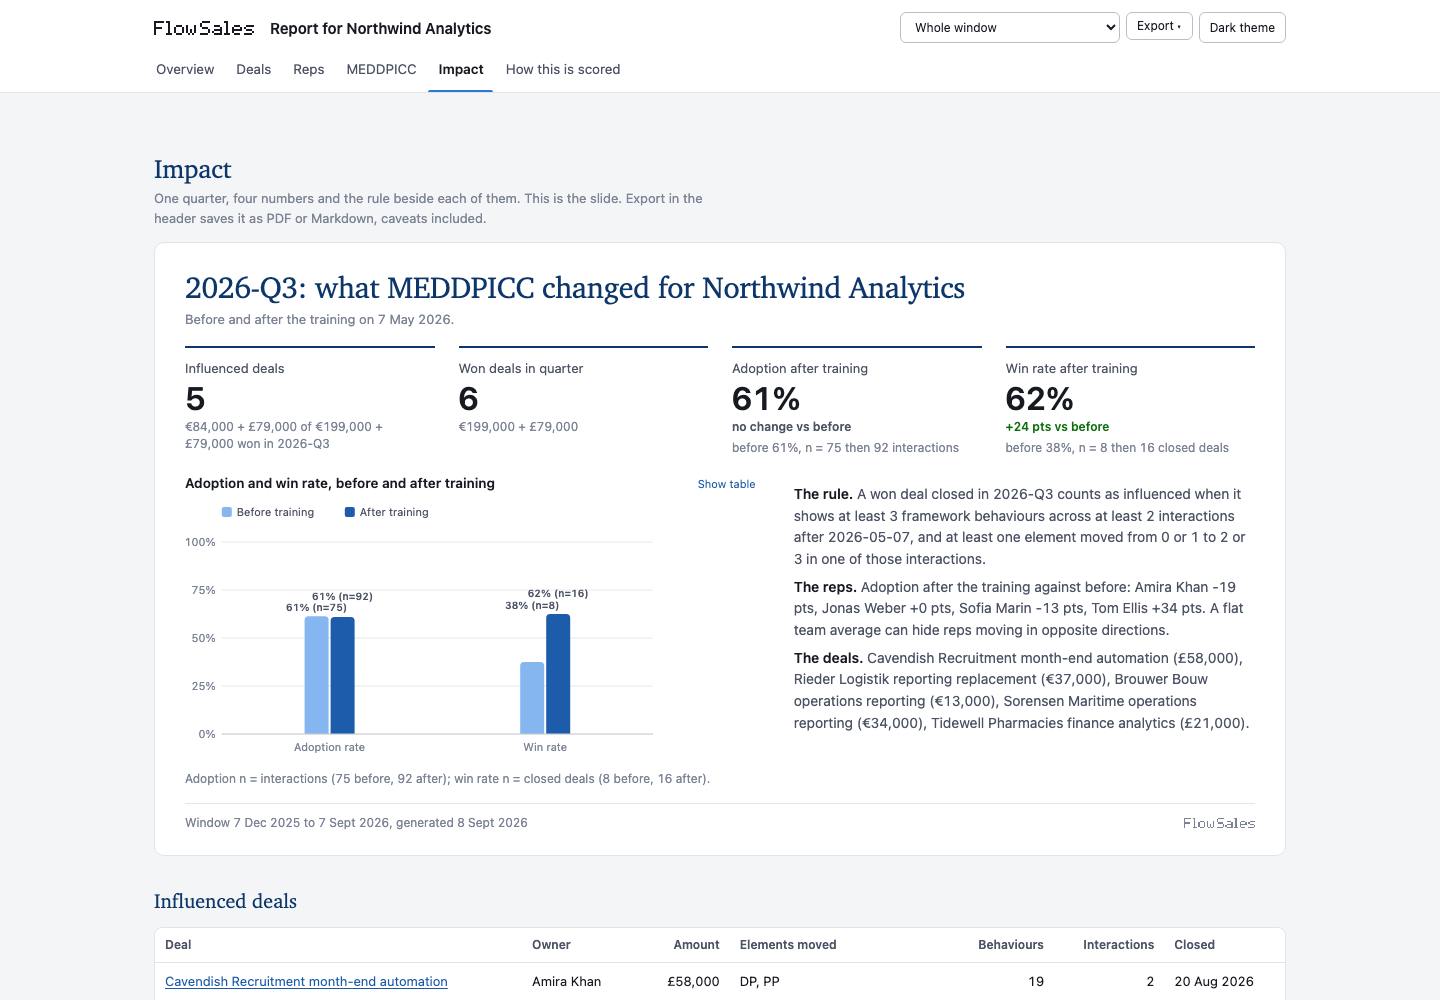Click the FlowSales logo in the header
The width and height of the screenshot is (1440, 1000).
tap(204, 28)
